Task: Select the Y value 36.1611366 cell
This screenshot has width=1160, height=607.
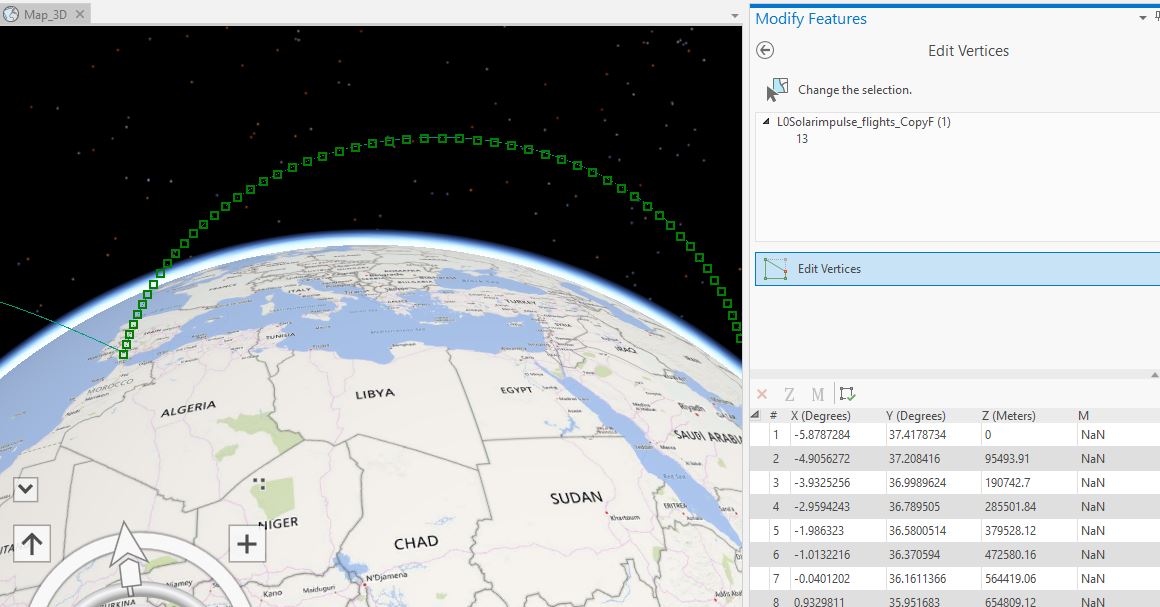Action: point(932,579)
